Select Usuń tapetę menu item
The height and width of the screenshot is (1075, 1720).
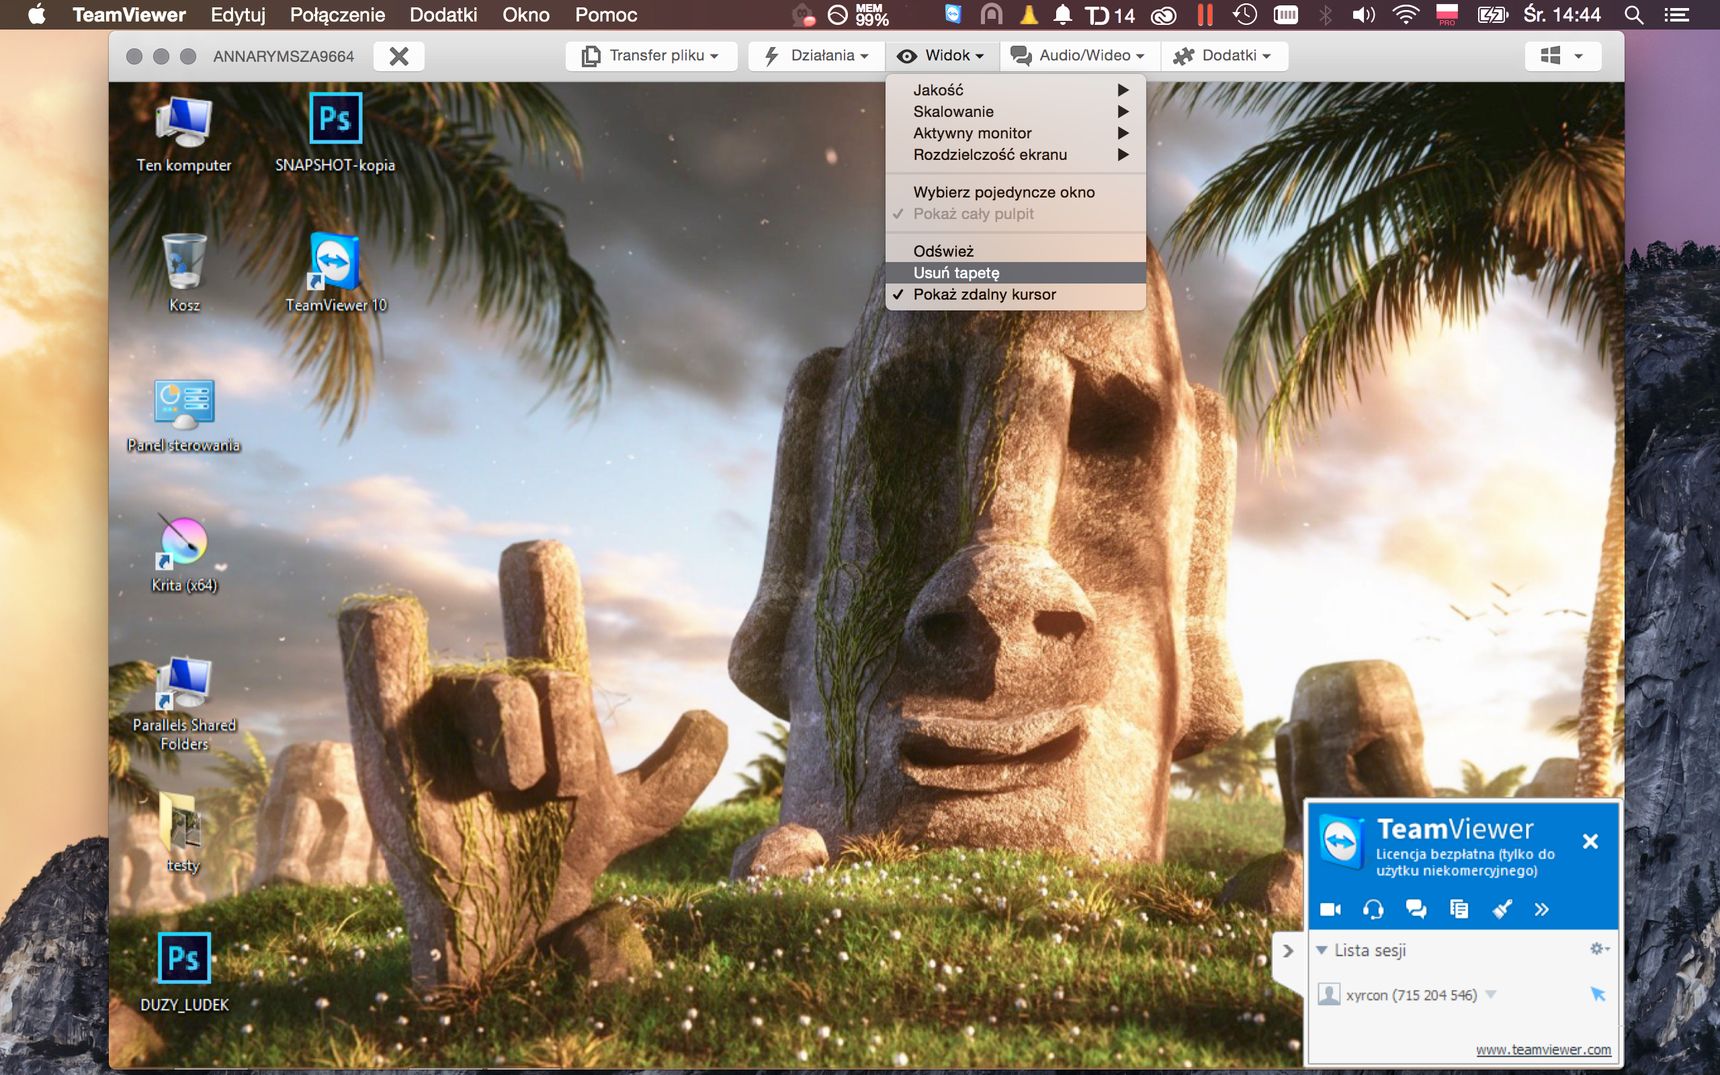(x=1015, y=273)
